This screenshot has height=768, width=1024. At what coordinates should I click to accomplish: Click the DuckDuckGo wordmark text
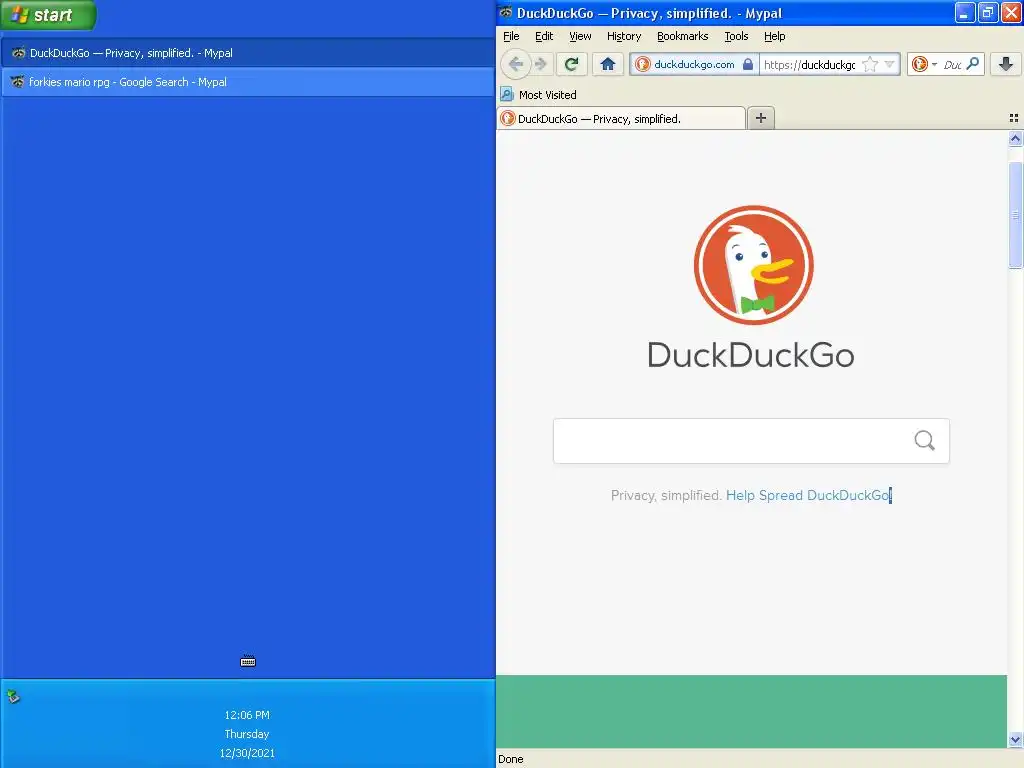tap(751, 355)
